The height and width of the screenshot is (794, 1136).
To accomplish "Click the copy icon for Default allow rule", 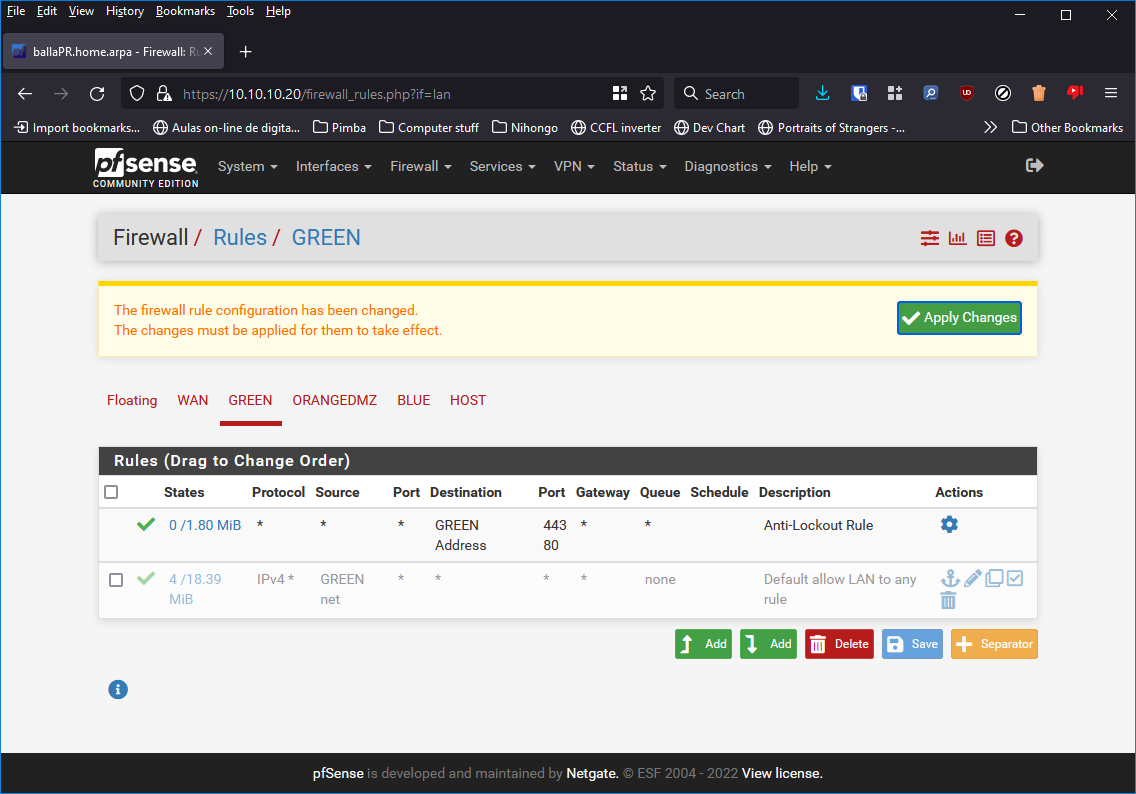I will pyautogui.click(x=994, y=579).
